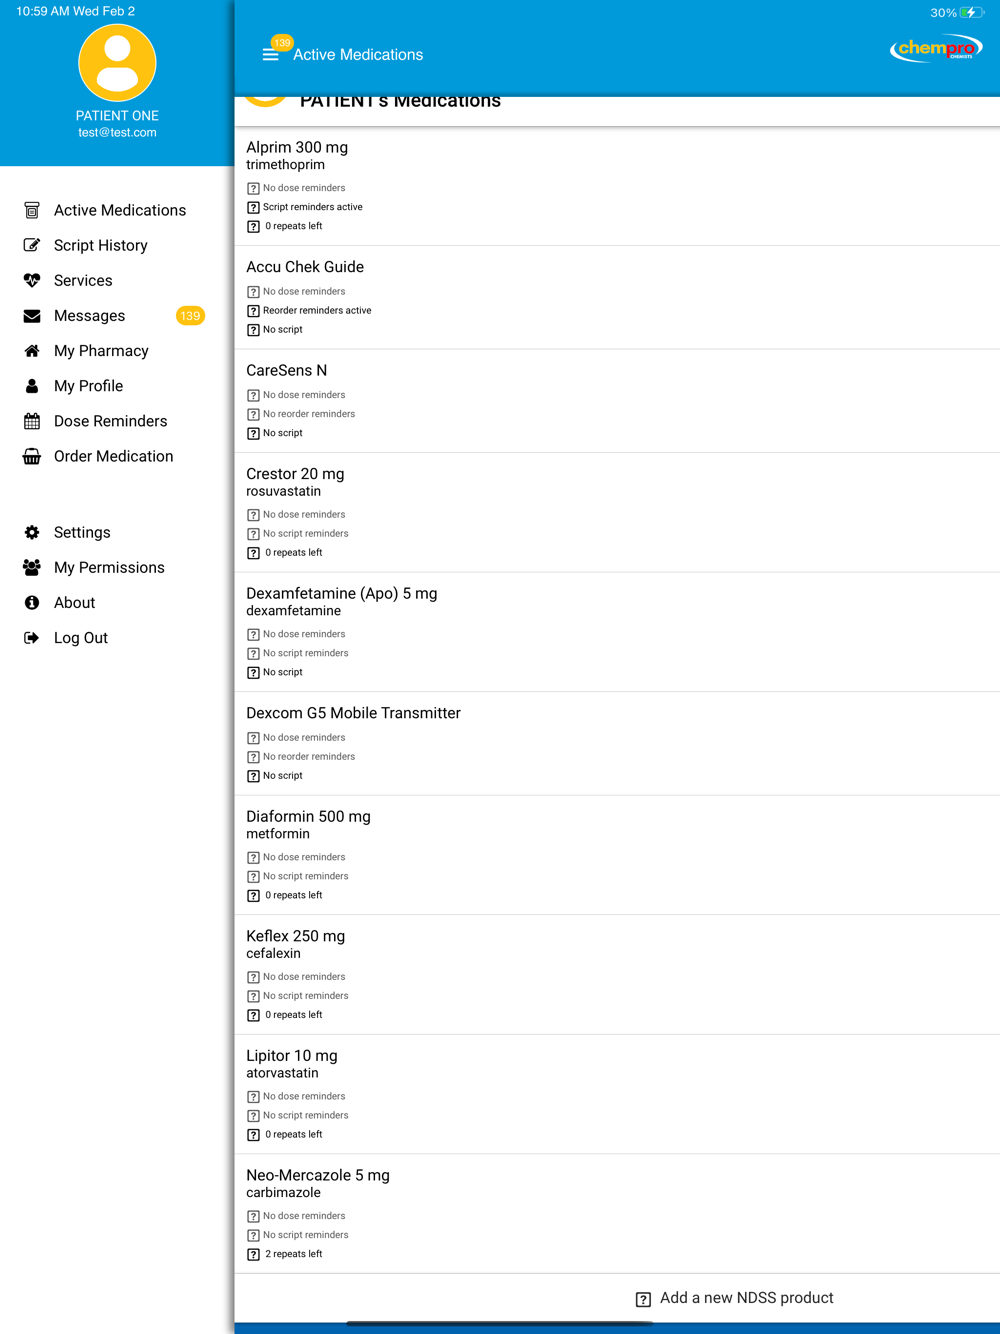Open the Script History menu item
This screenshot has height=1334, width=1000.
coord(100,246)
